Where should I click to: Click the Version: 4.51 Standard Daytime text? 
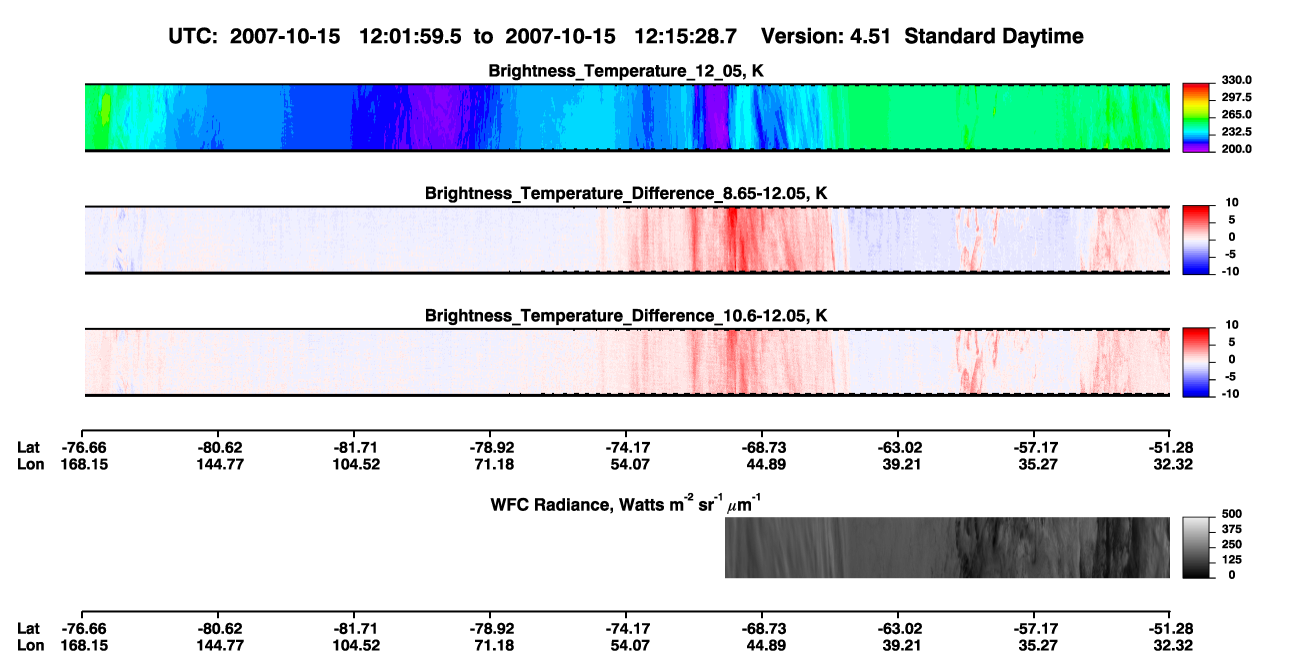tap(922, 36)
